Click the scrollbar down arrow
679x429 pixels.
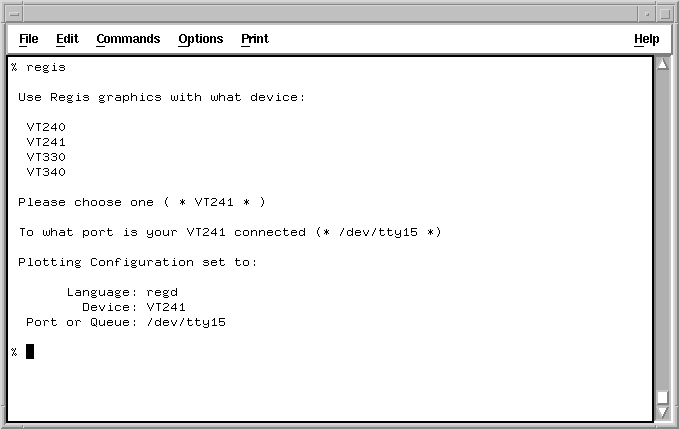662,413
